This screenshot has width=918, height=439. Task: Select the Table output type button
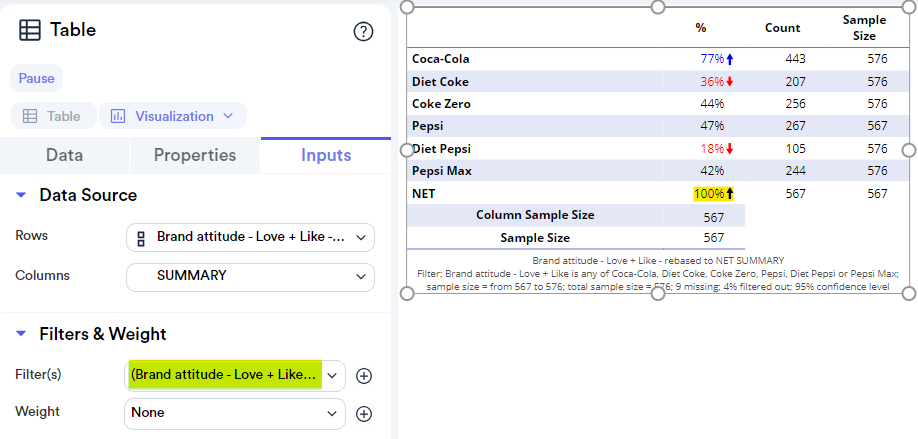(x=53, y=116)
